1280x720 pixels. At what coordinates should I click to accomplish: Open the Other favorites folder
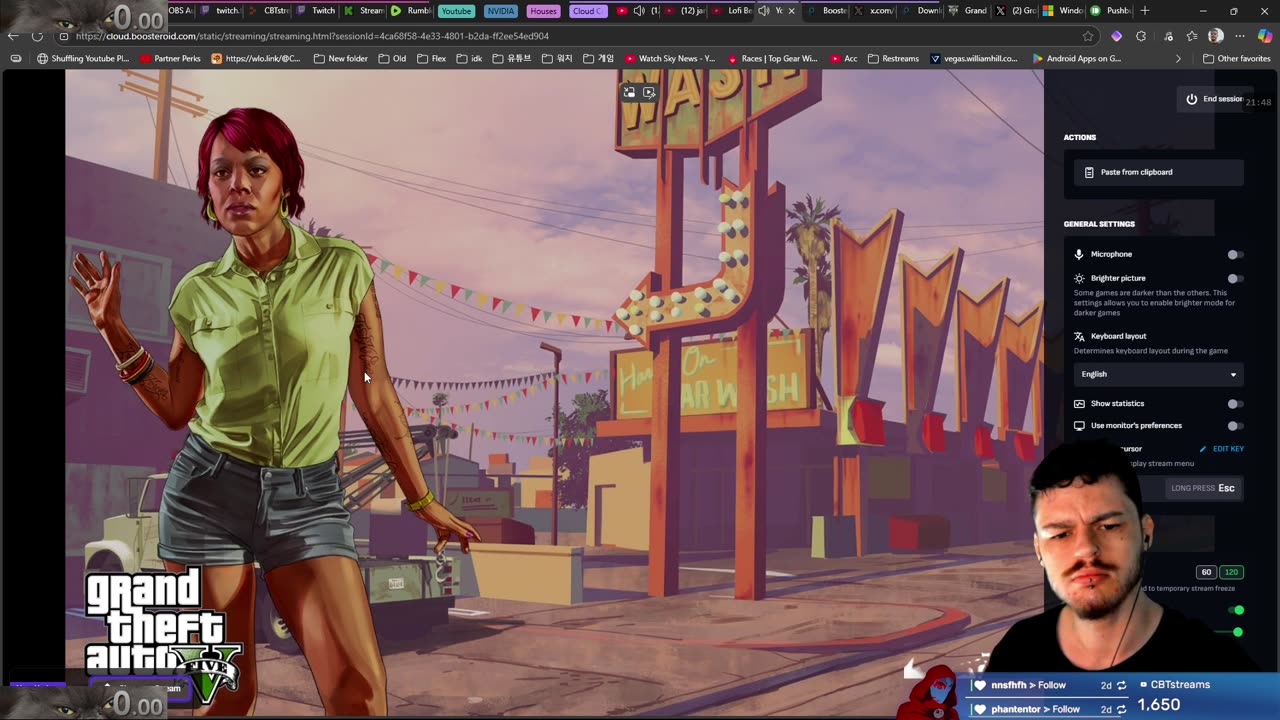[1236, 59]
